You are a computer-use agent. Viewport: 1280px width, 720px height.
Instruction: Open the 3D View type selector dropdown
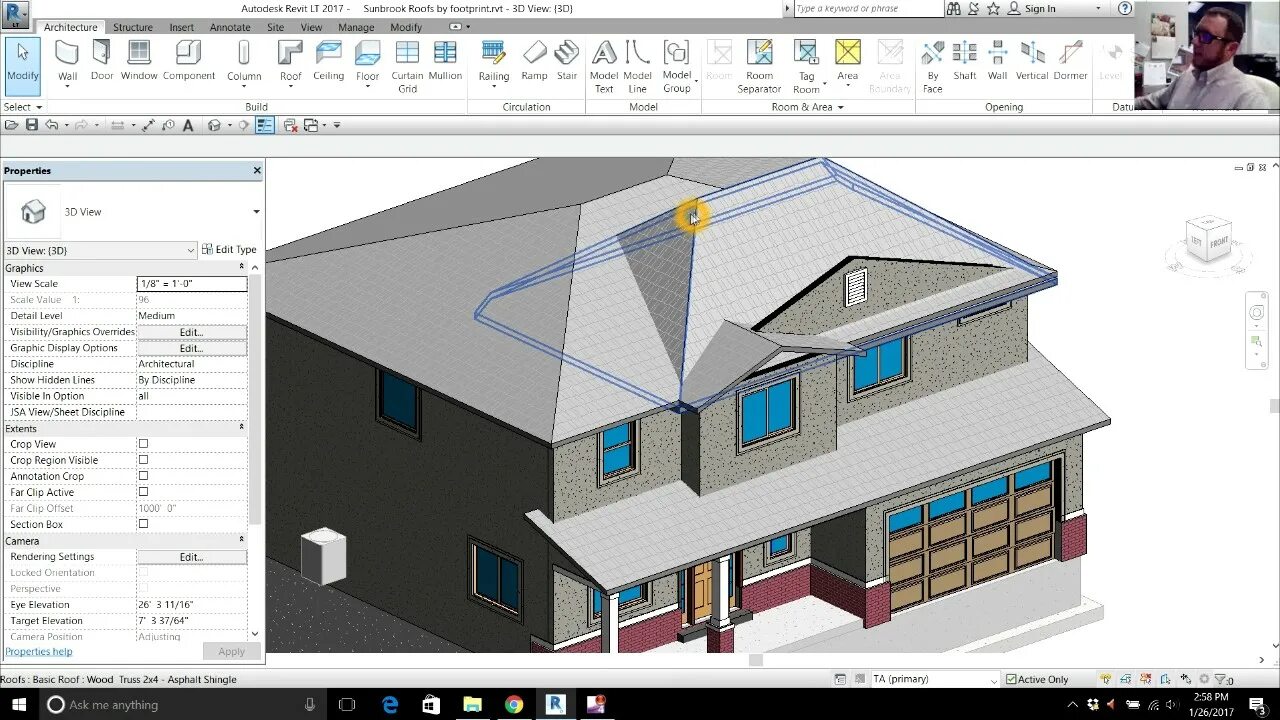(256, 212)
